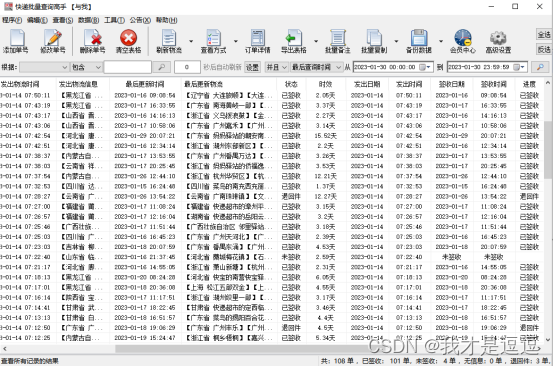Open the 并且 logic dropdown
The width and height of the screenshot is (554, 366).
(276, 67)
